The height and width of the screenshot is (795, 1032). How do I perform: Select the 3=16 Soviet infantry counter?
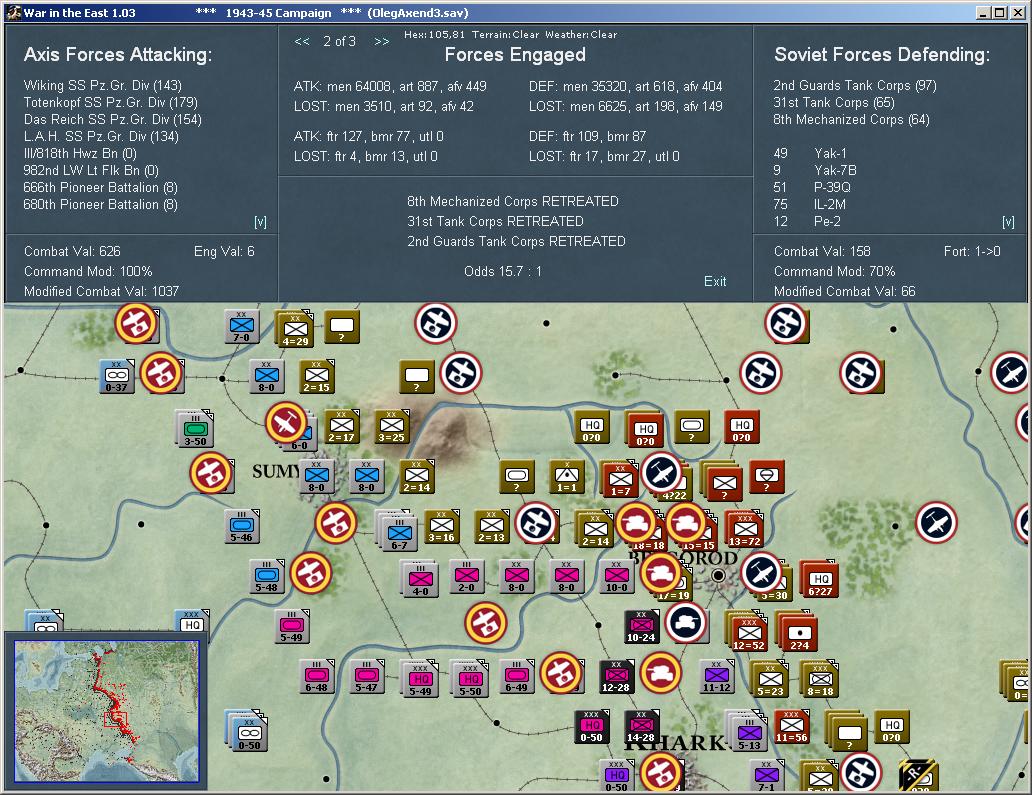tap(442, 526)
